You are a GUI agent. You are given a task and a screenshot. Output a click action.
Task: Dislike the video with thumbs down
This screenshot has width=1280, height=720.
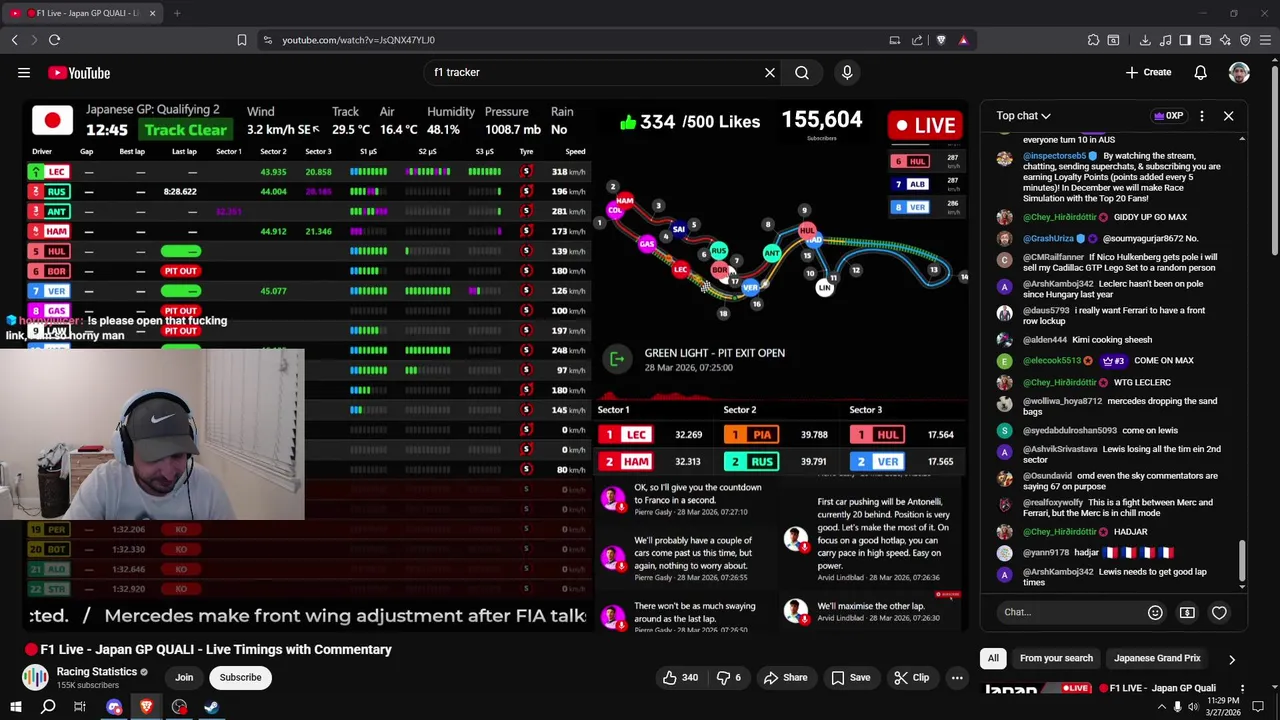(x=729, y=677)
